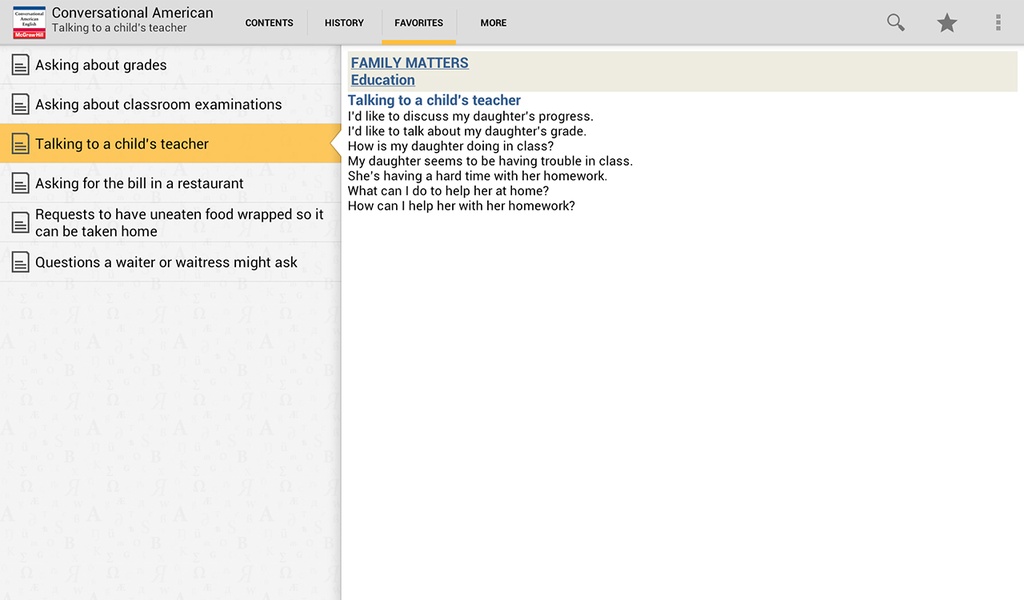Open the three-dot overflow menu
The image size is (1024, 600).
(x=998, y=23)
